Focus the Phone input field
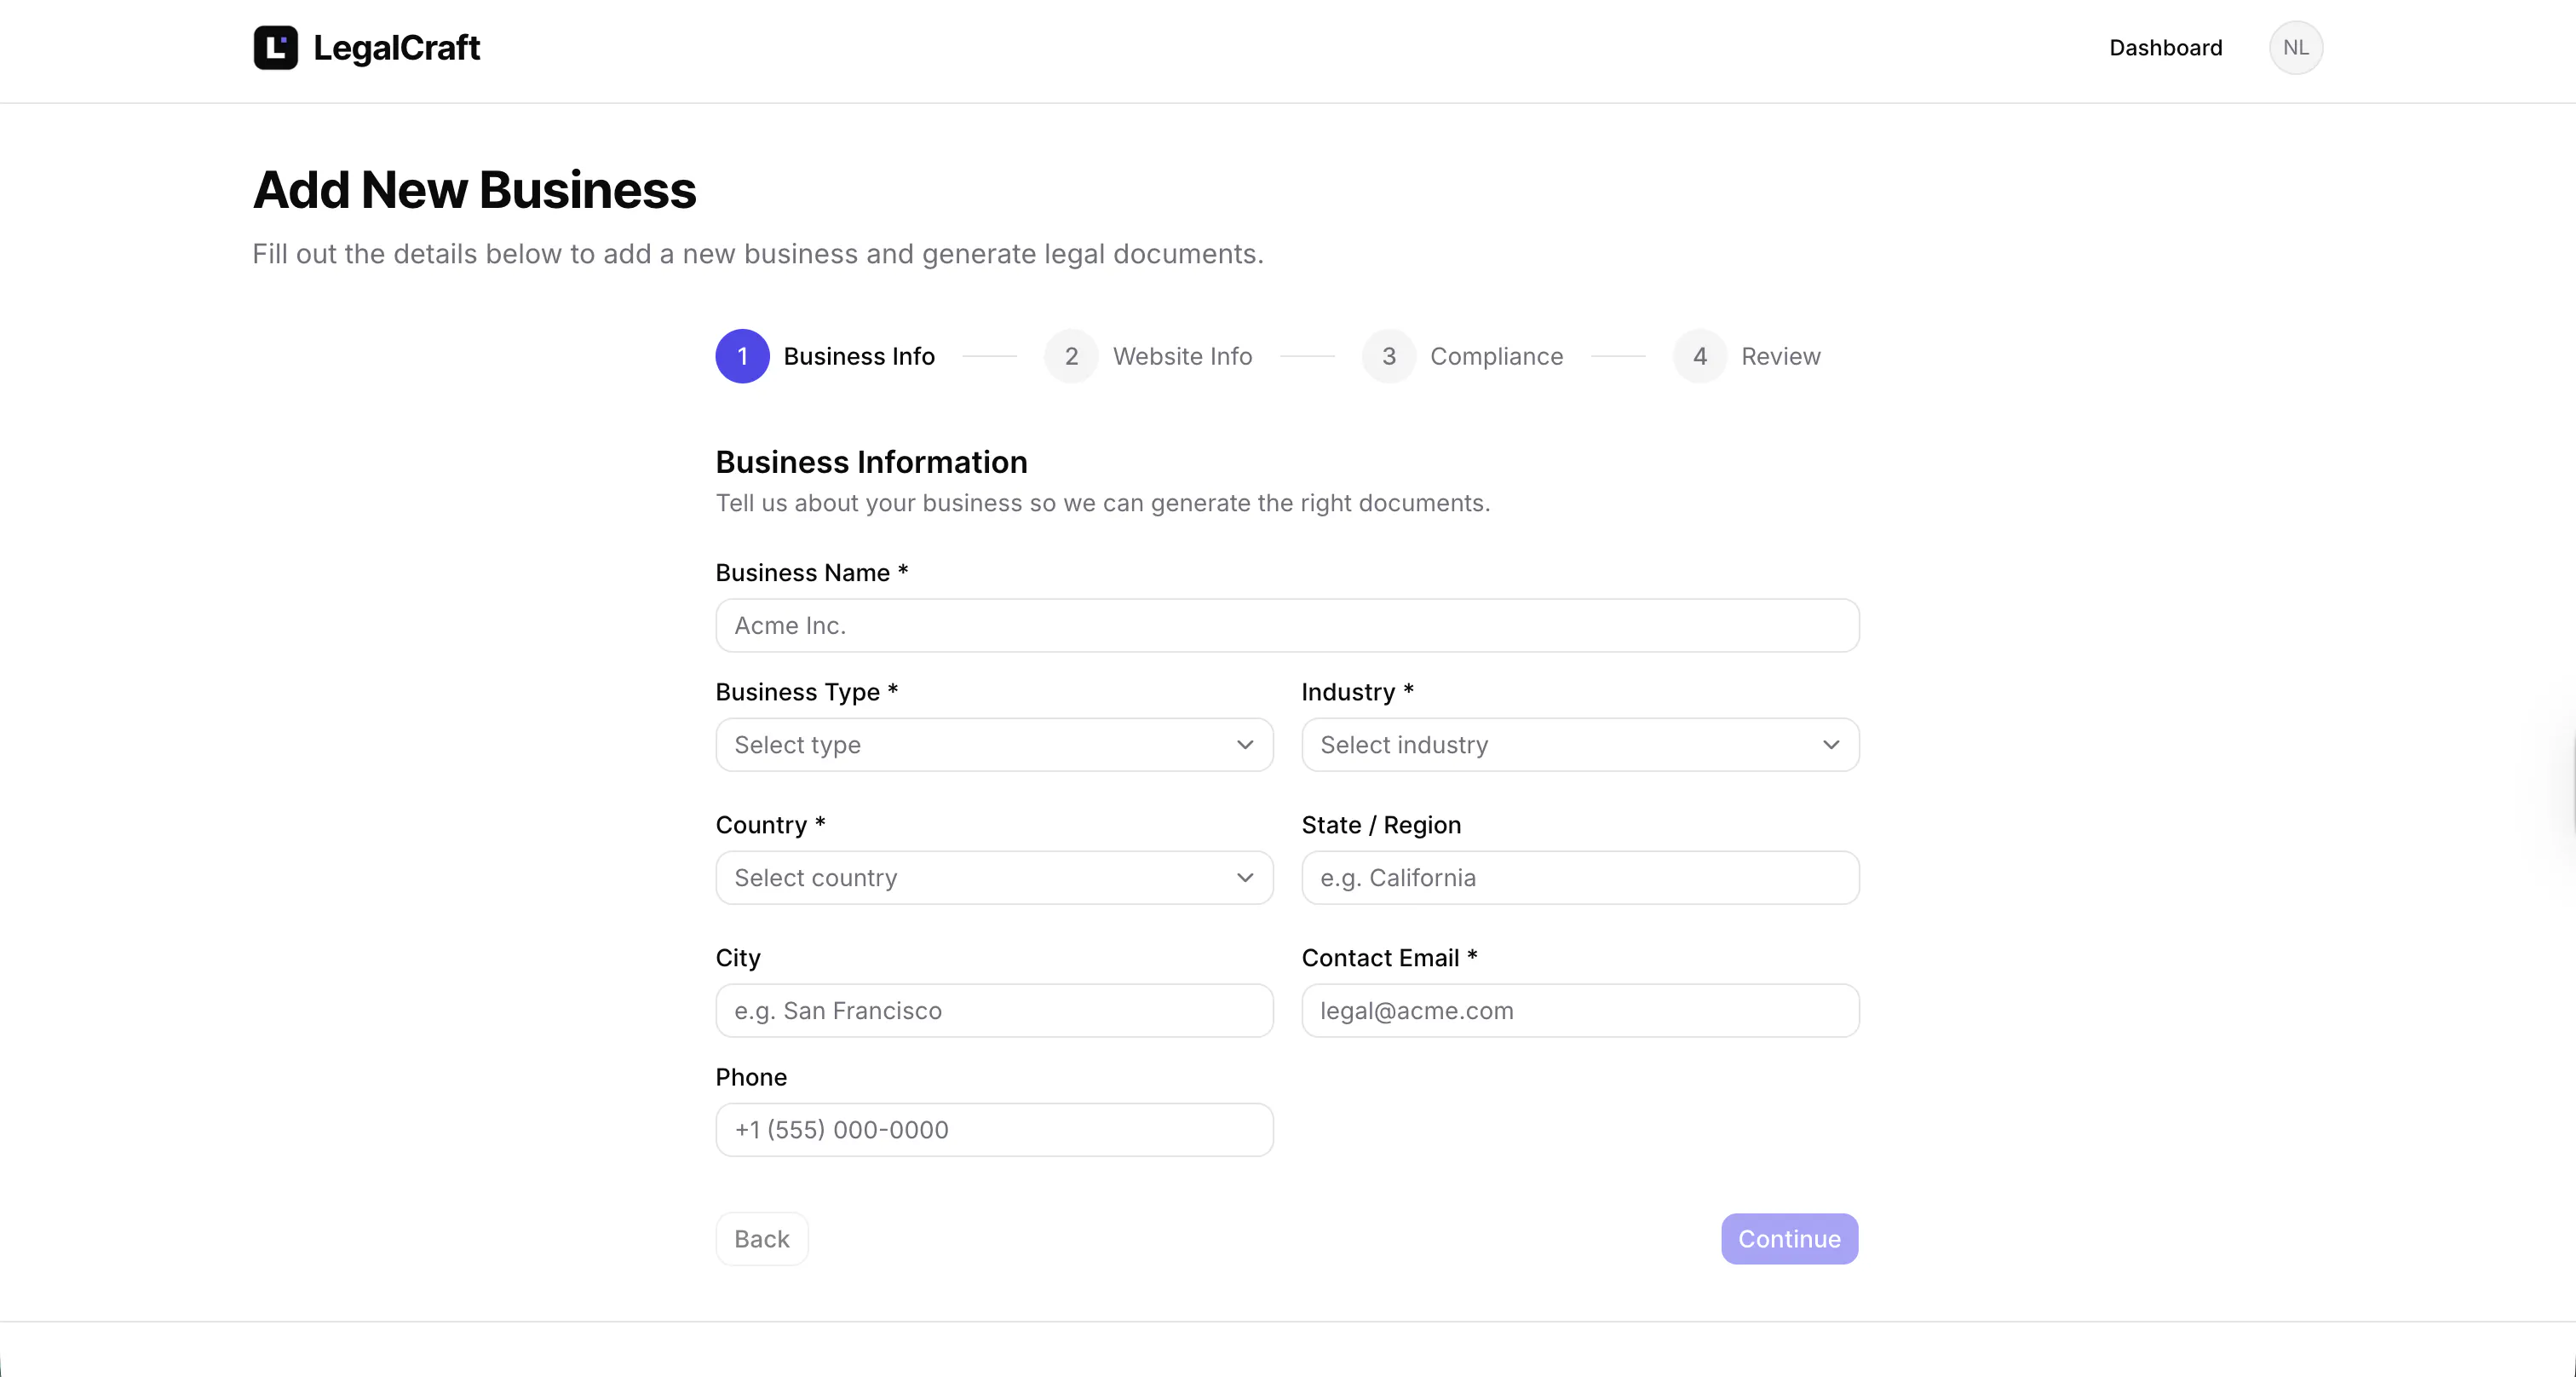Viewport: 2576px width, 1377px height. coord(994,1130)
